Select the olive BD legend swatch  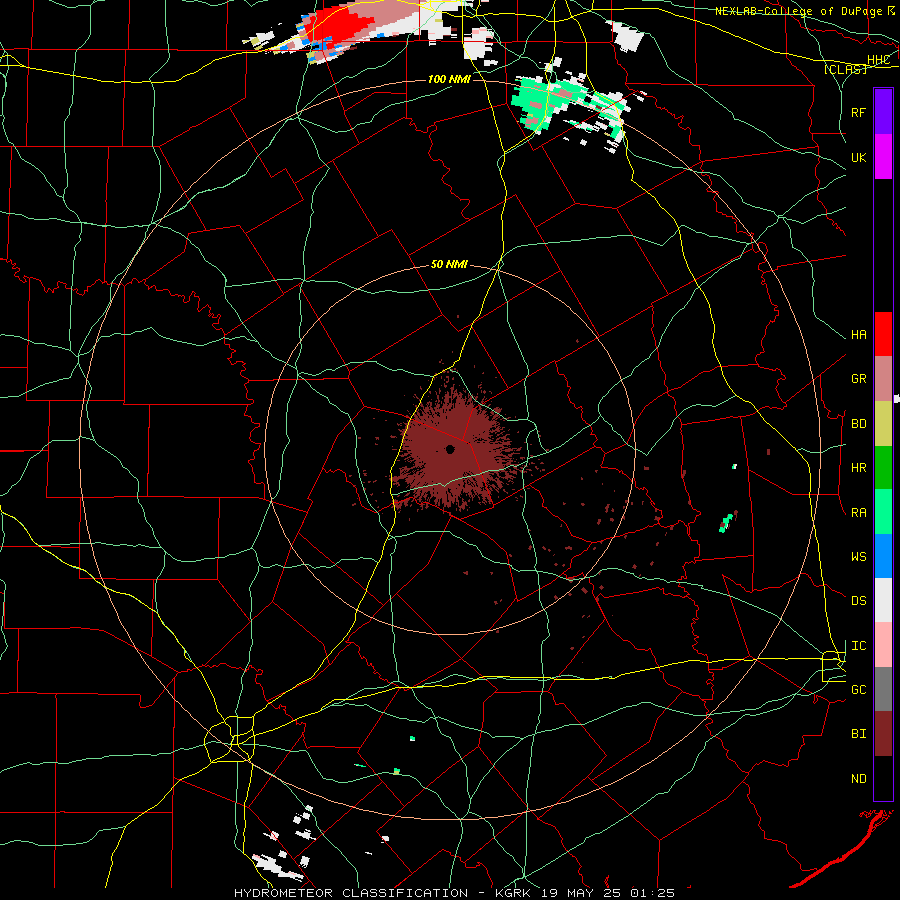click(x=883, y=423)
